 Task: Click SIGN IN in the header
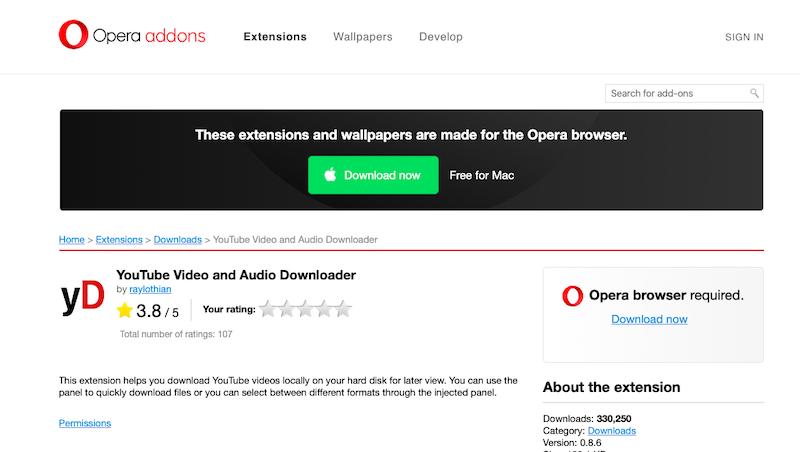click(x=744, y=37)
